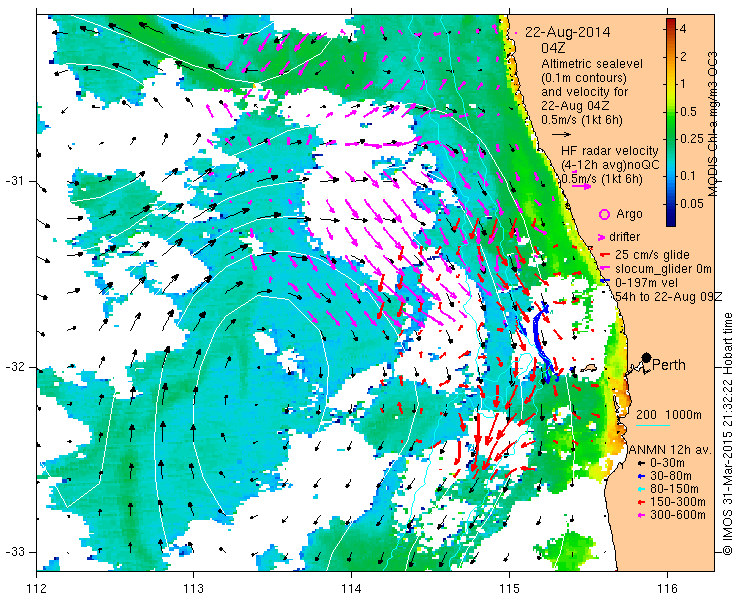Click the colour bar tick label '0.05'
This screenshot has height=600, width=740.
click(x=692, y=204)
